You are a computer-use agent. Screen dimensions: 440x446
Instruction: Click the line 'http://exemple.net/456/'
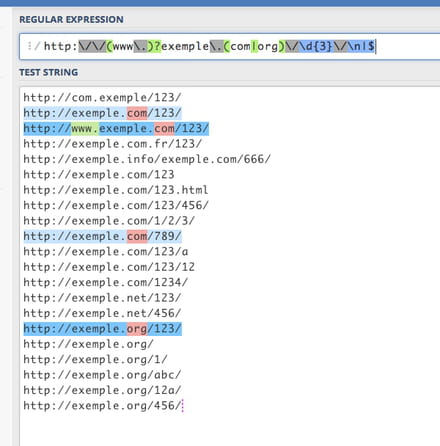pyautogui.click(x=102, y=313)
